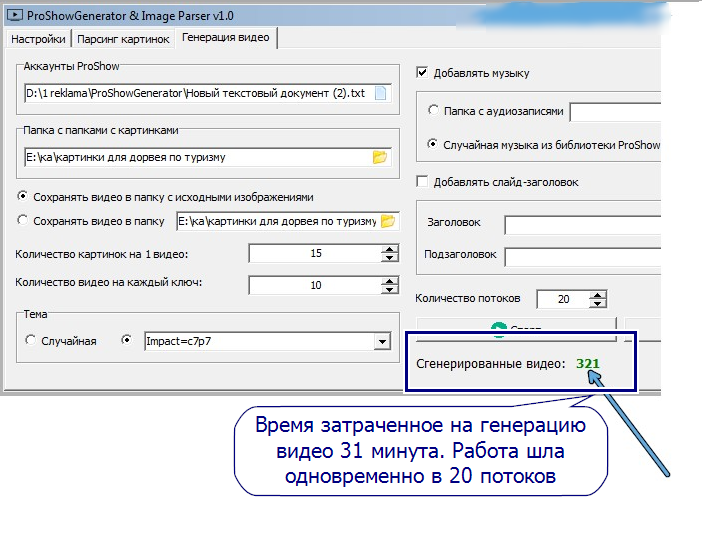The width and height of the screenshot is (702, 533).
Task: Click the Сгенерированные видео label
Action: point(491,364)
